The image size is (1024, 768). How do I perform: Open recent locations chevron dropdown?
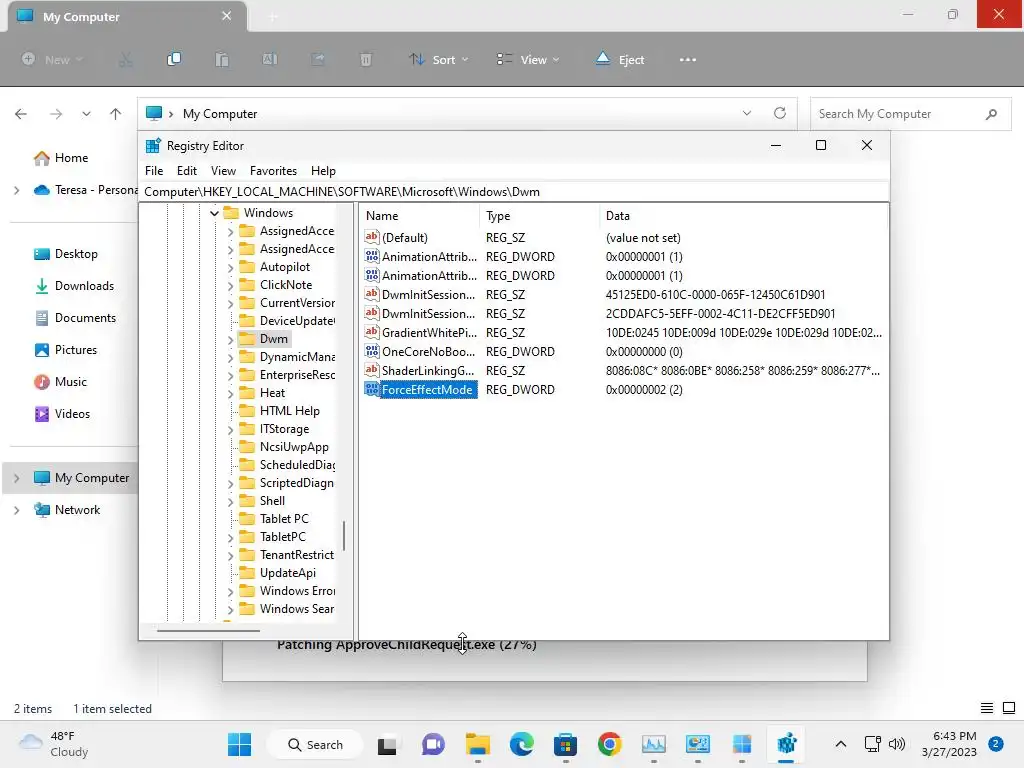click(86, 114)
